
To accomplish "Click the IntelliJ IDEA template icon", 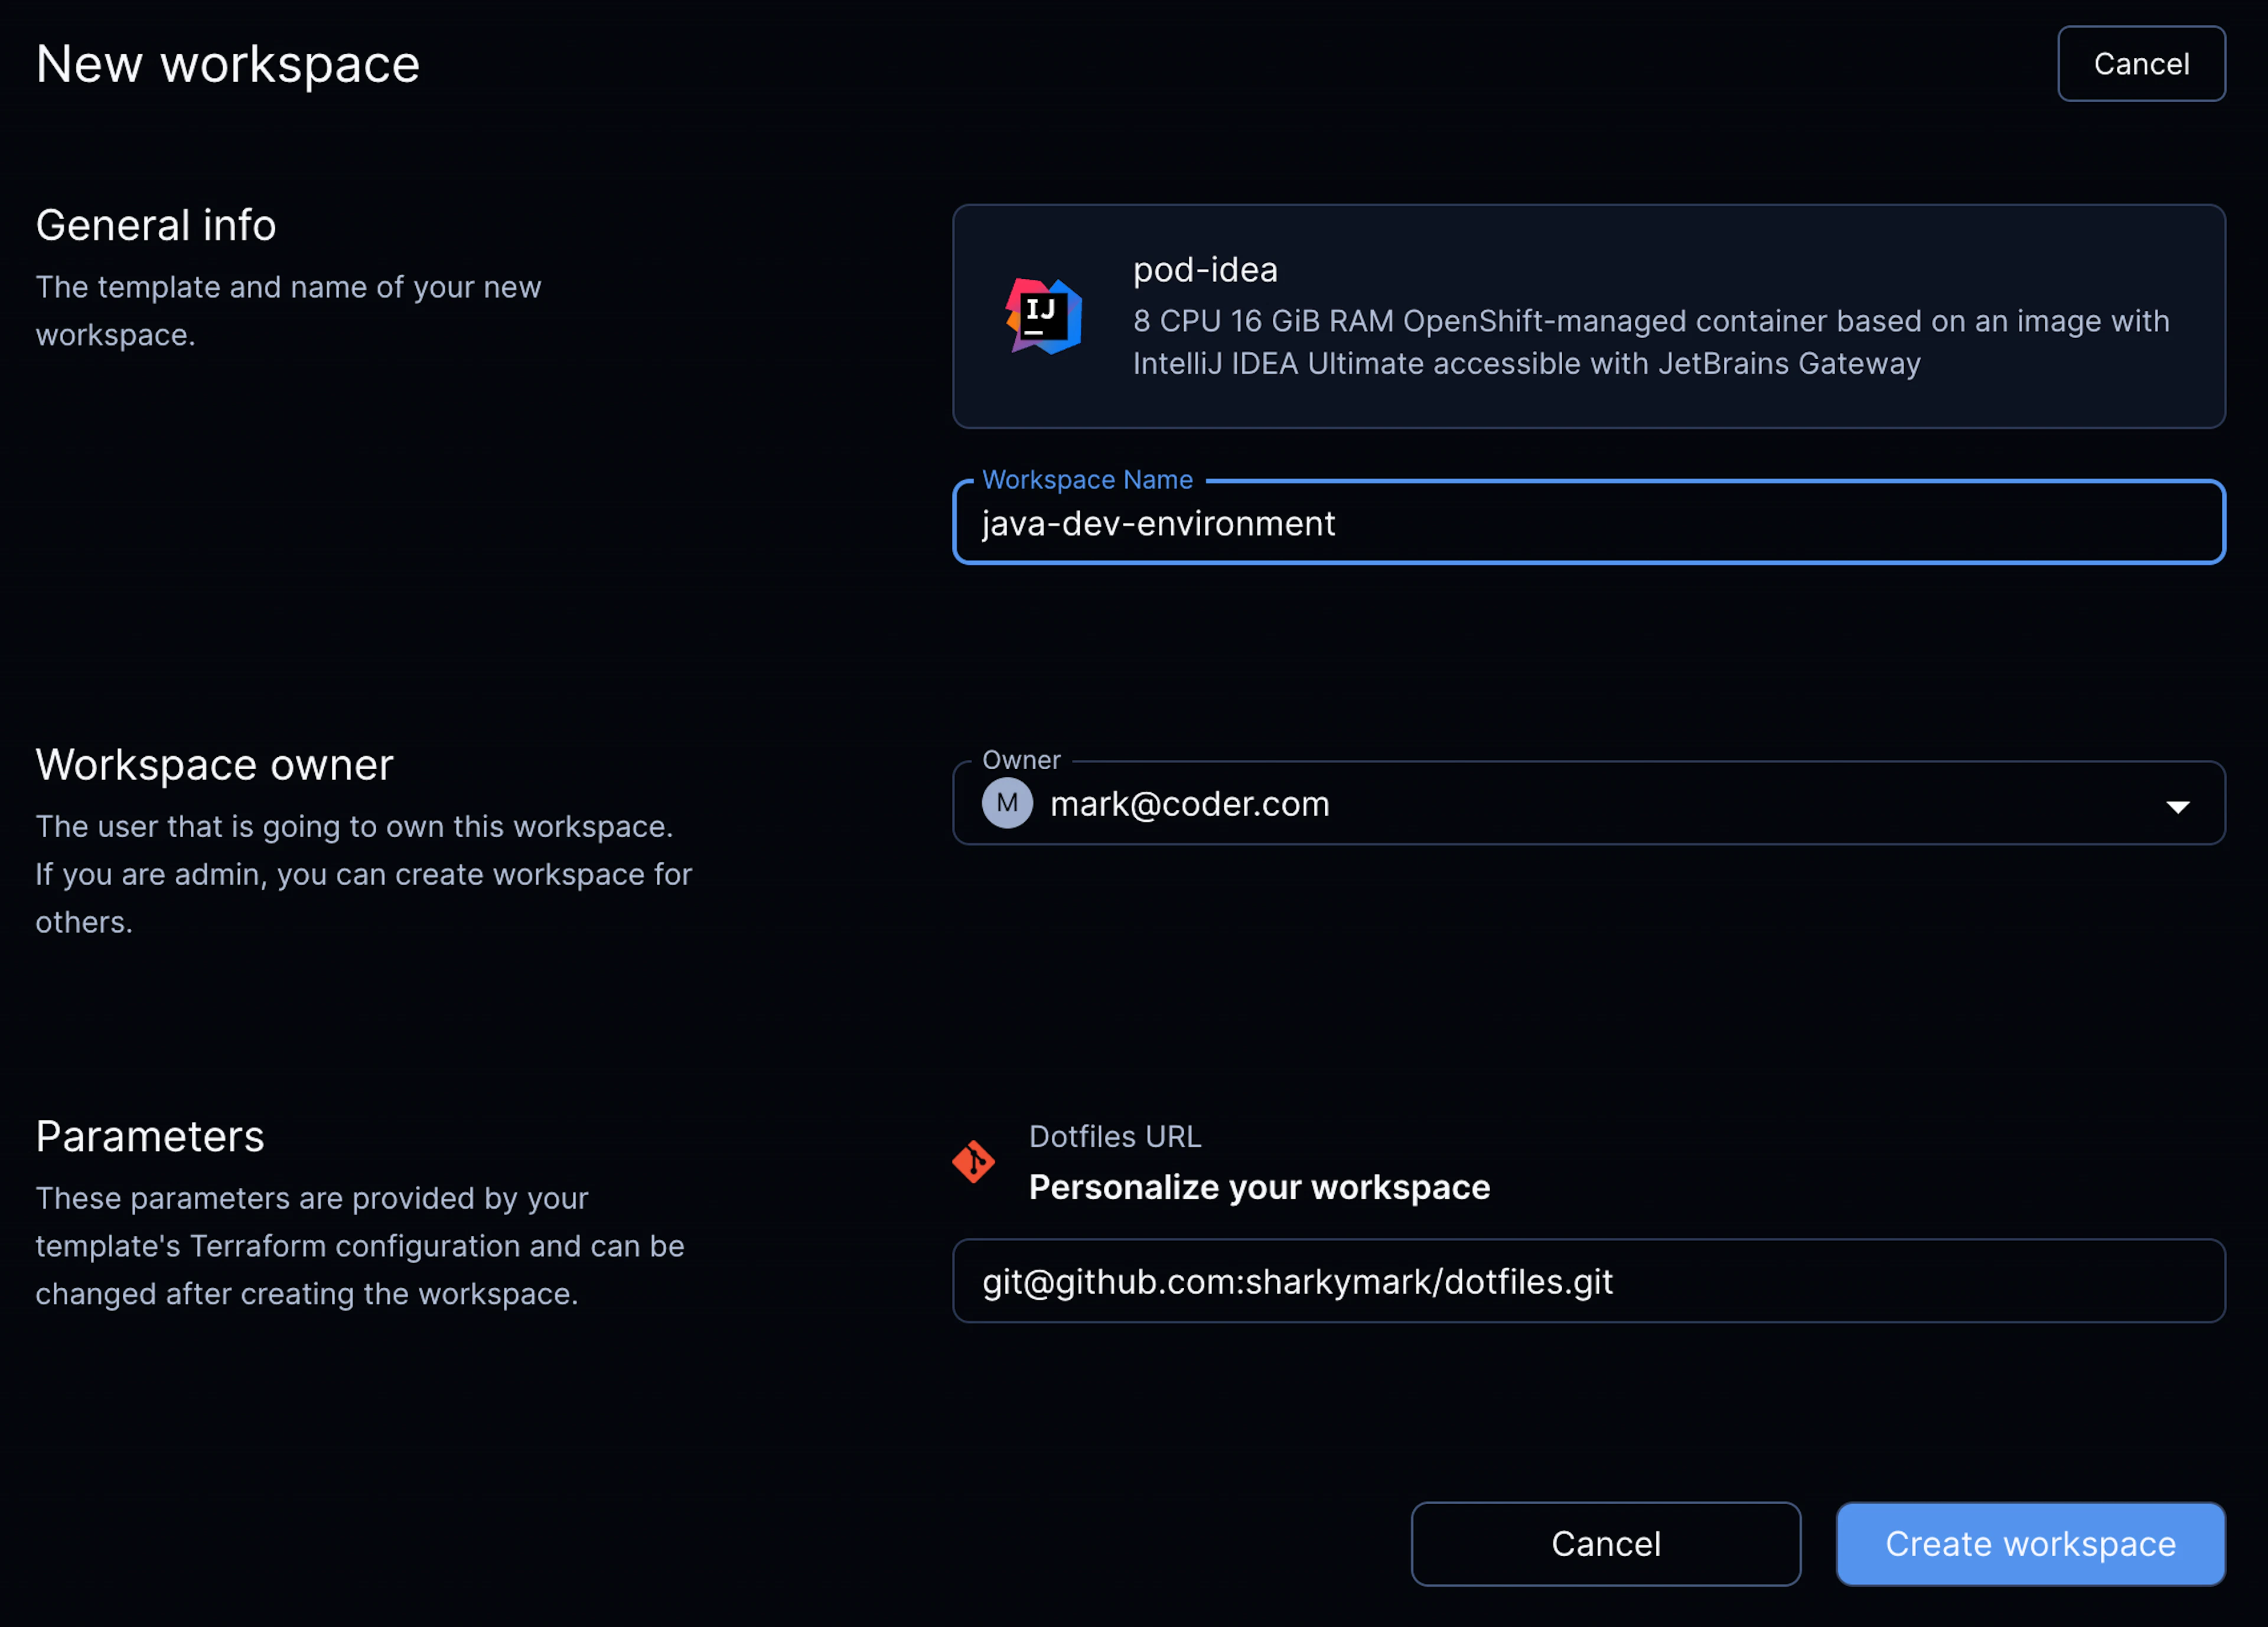I will click(1043, 316).
